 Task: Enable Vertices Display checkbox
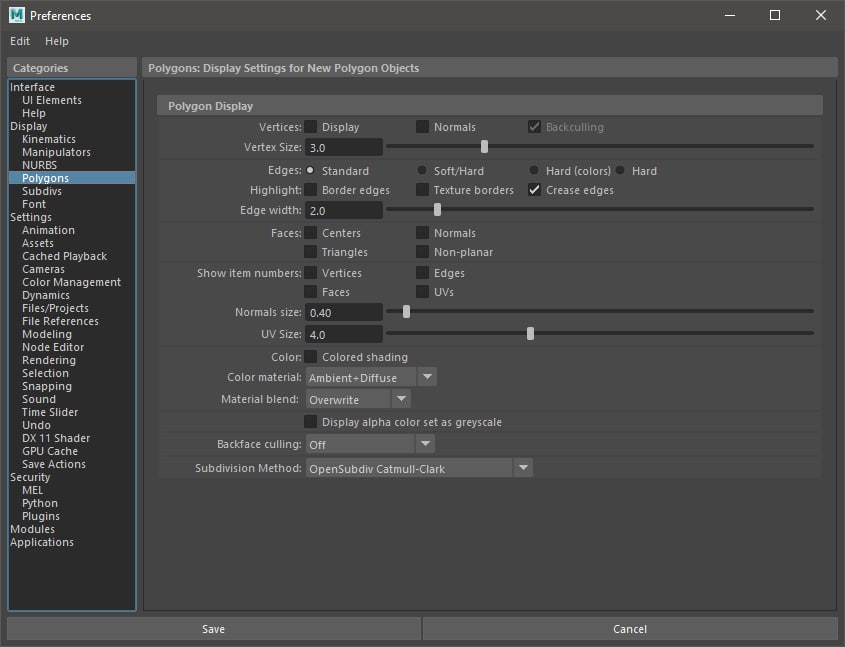pyautogui.click(x=310, y=127)
